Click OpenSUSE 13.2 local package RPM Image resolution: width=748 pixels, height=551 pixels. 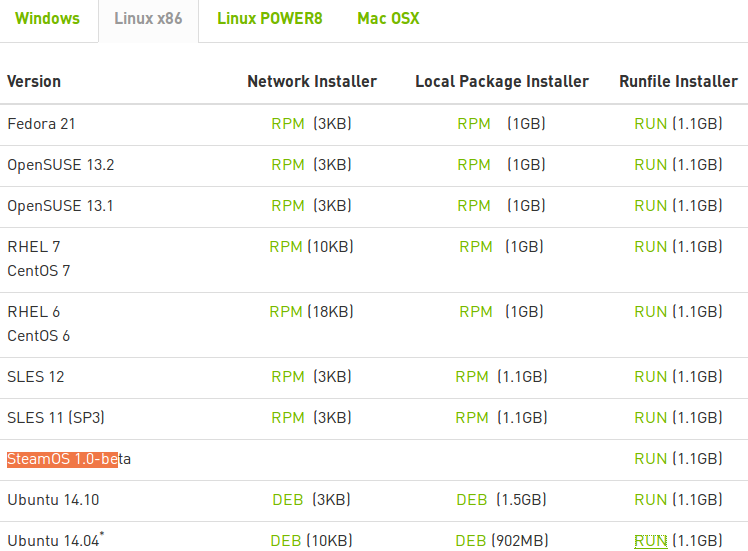coord(474,165)
